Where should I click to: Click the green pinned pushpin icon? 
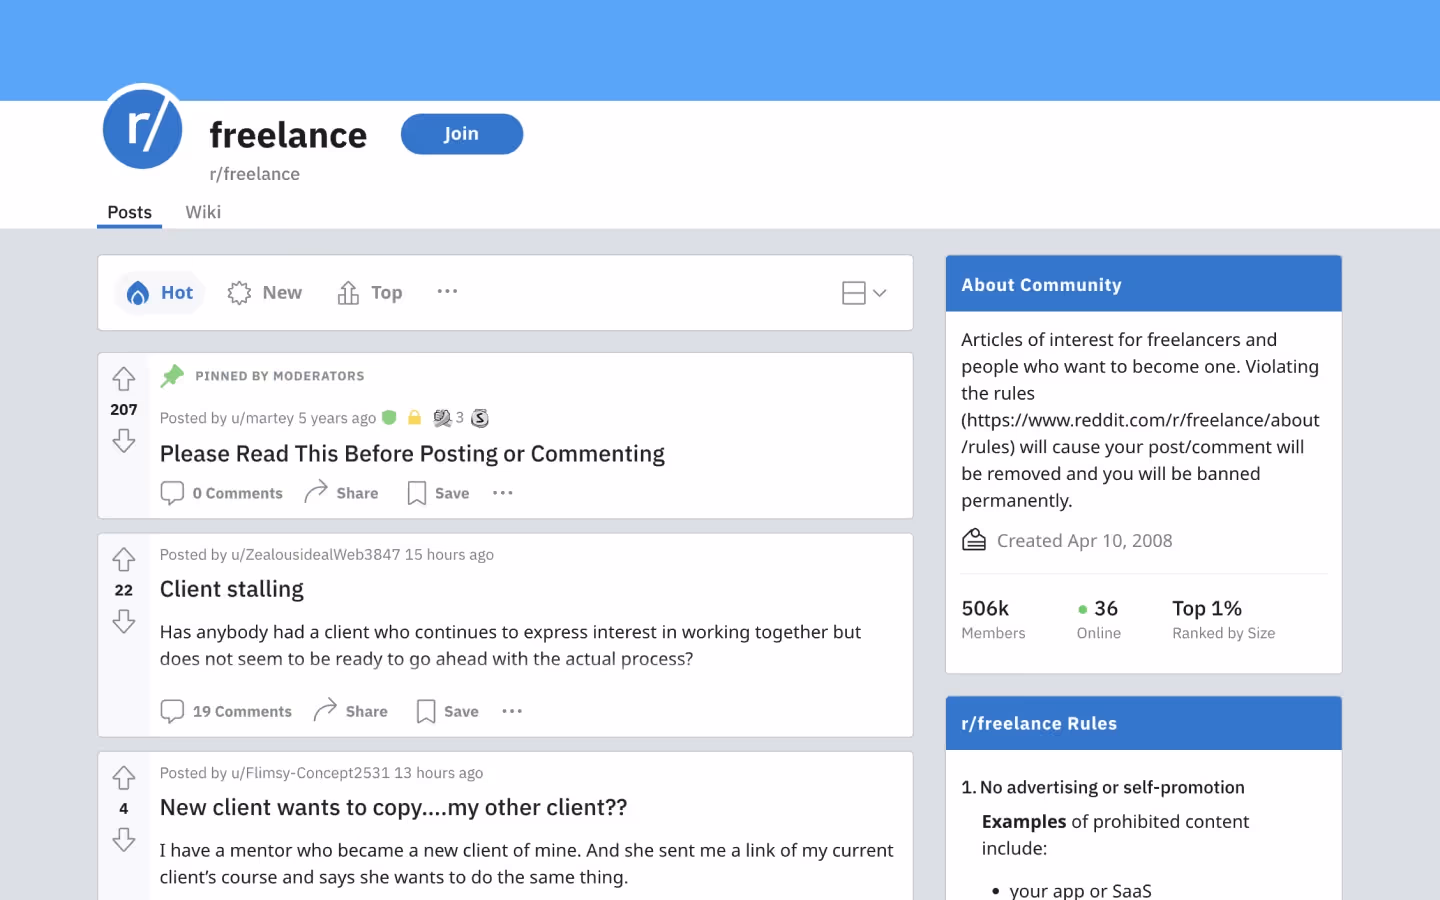pos(172,376)
